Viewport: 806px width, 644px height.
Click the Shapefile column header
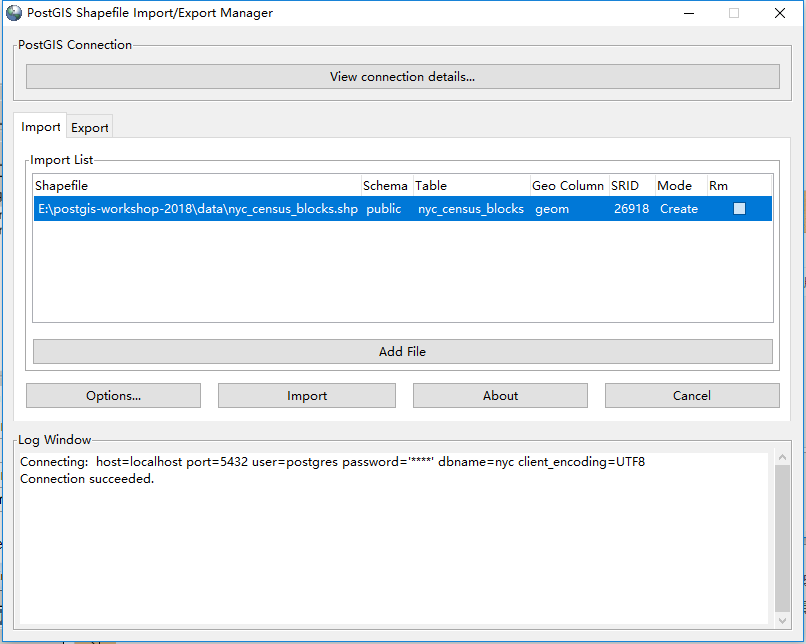(197, 186)
